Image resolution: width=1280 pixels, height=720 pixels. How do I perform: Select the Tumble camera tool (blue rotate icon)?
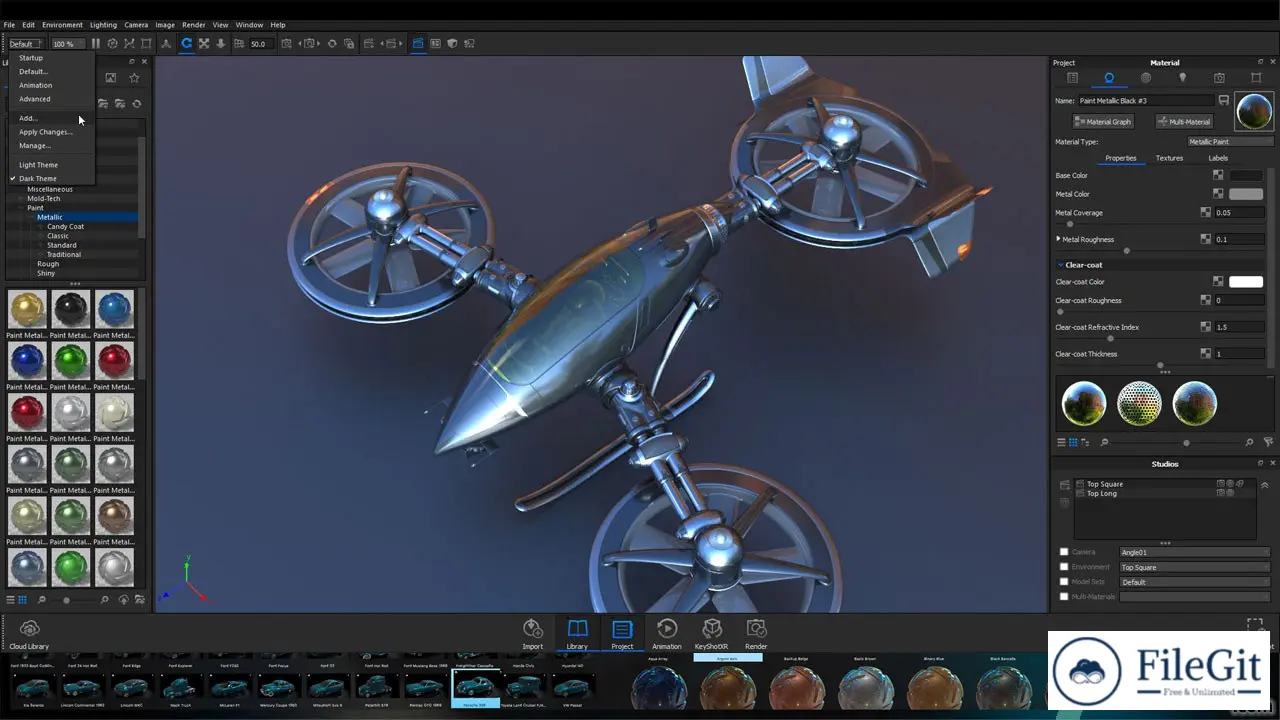pos(186,44)
